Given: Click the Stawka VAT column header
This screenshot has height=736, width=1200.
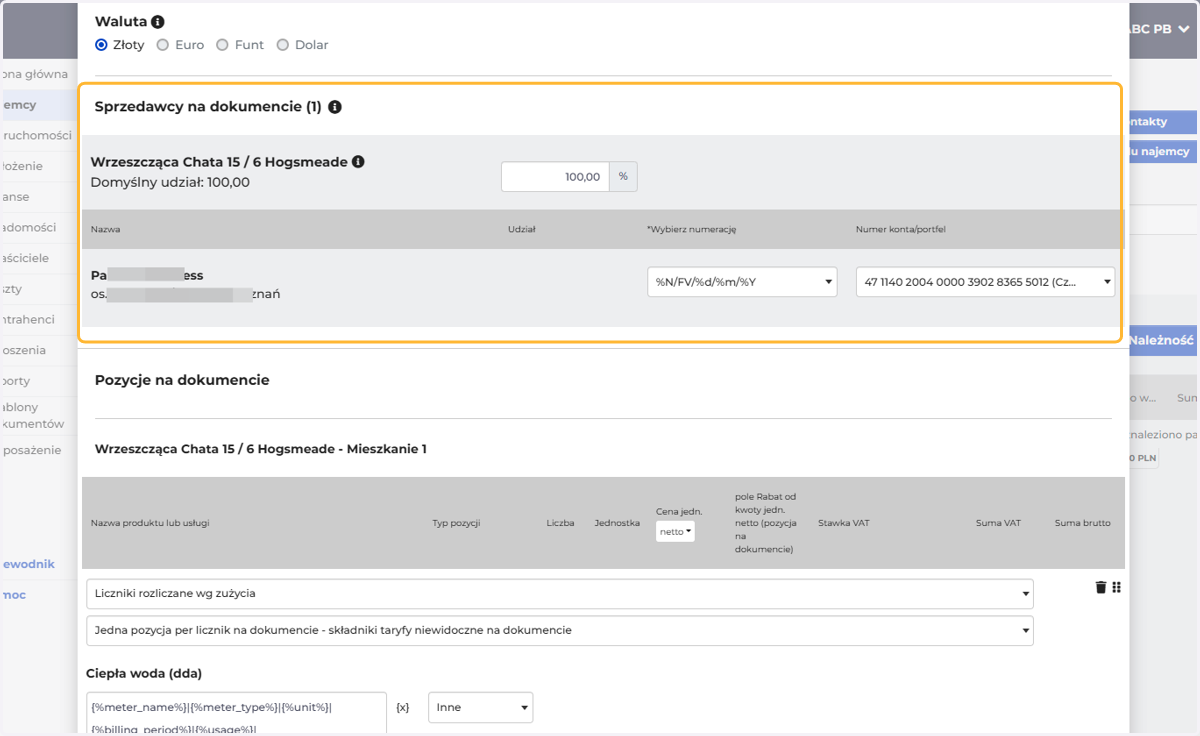Looking at the screenshot, I should click(x=844, y=523).
